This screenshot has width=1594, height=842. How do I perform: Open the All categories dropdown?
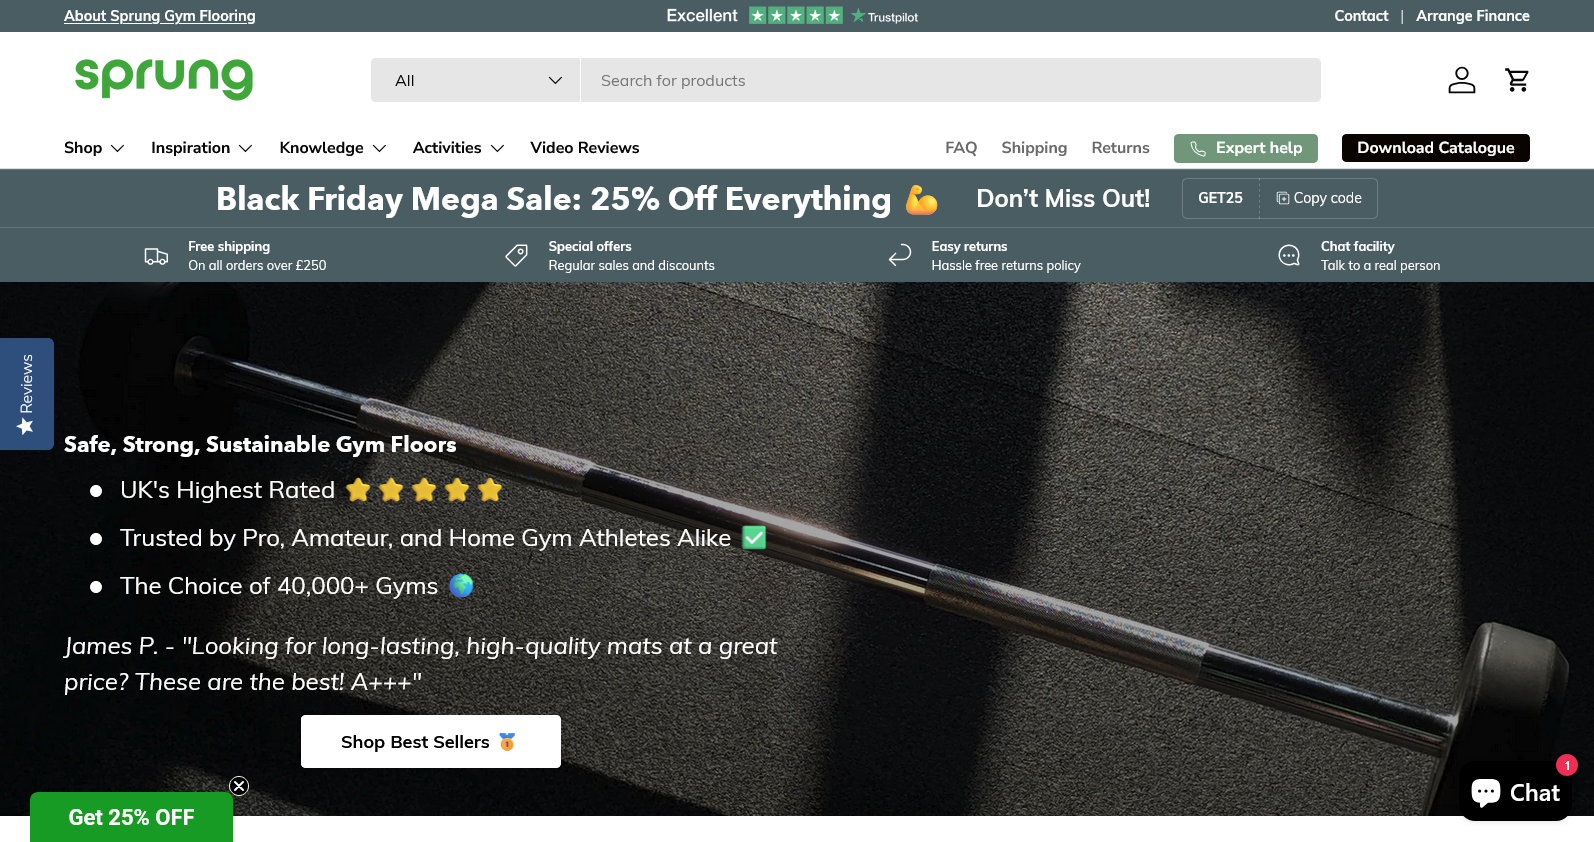(x=476, y=80)
